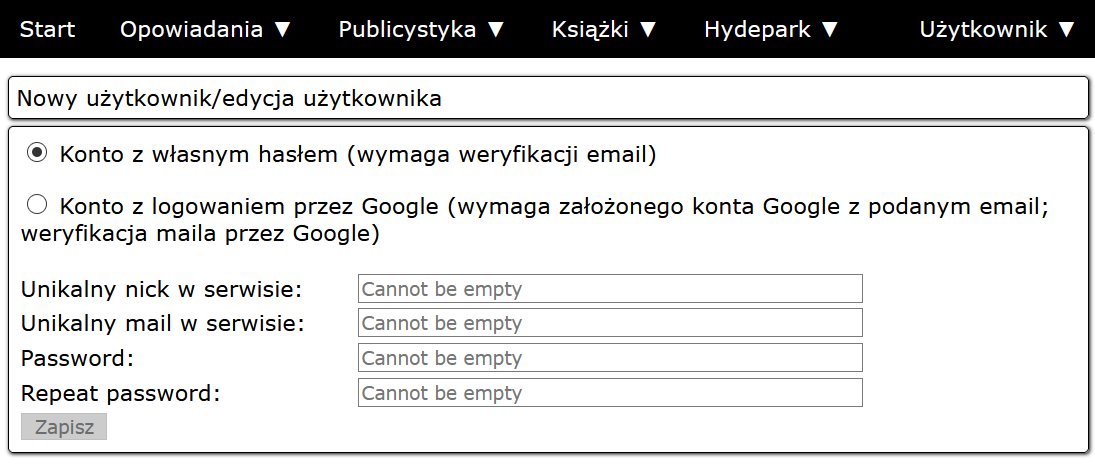The width and height of the screenshot is (1095, 471).
Task: Click the 'Konto z własnym hasłem' label text
Action: point(358,154)
